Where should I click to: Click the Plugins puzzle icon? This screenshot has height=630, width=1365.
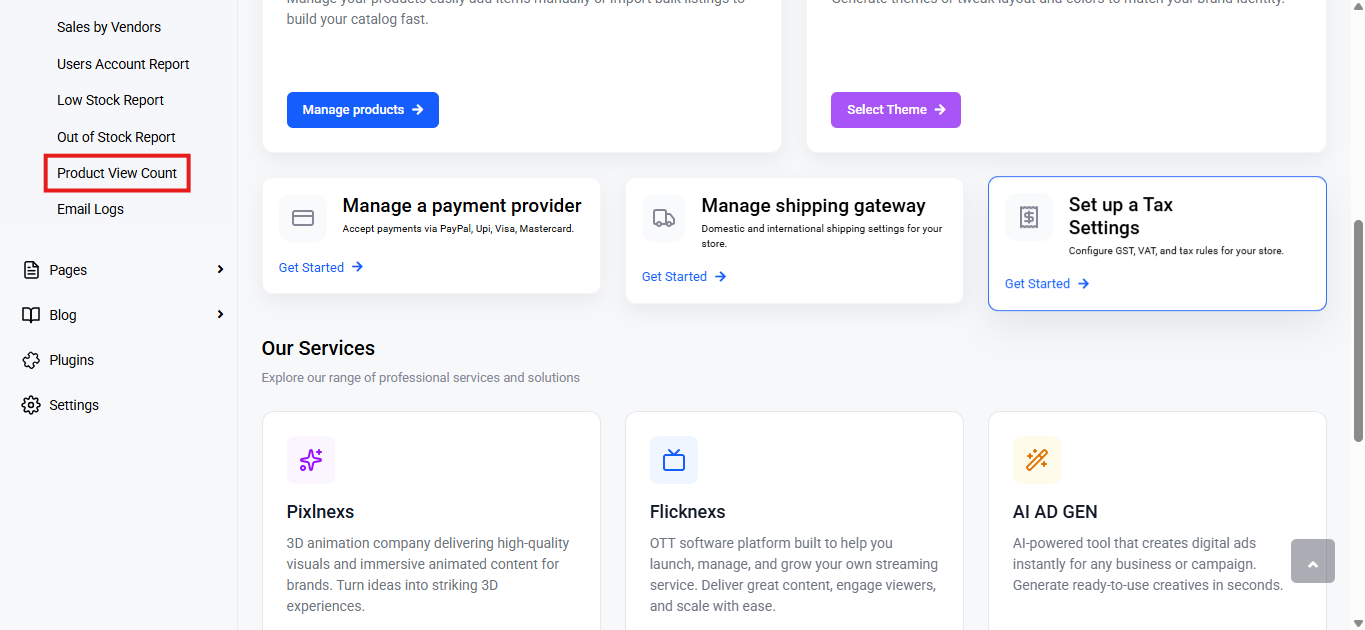click(x=31, y=360)
